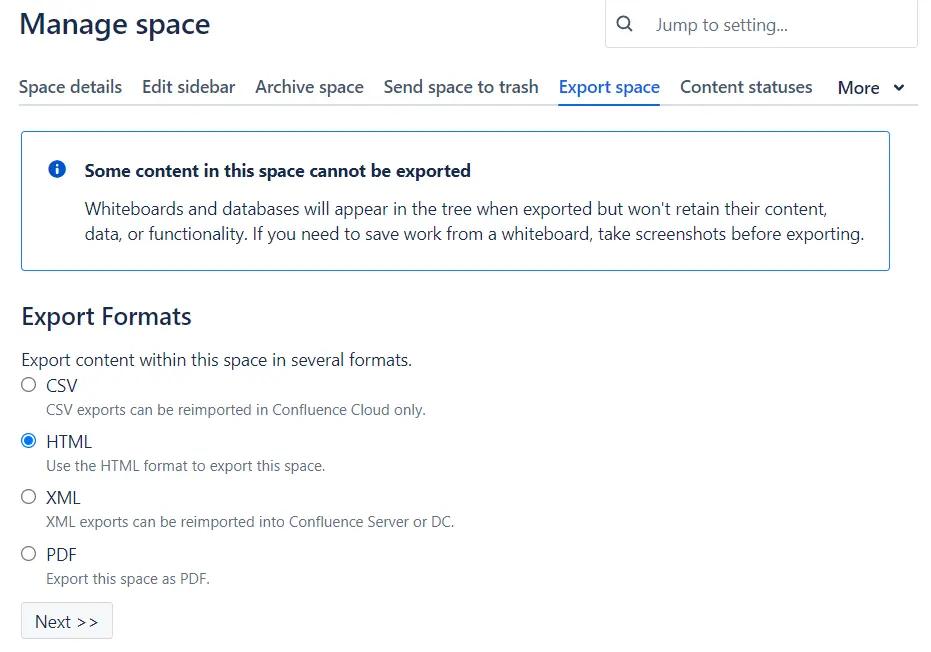This screenshot has width=931, height=652.
Task: Click the info icon in the notice banner
Action: pyautogui.click(x=57, y=169)
